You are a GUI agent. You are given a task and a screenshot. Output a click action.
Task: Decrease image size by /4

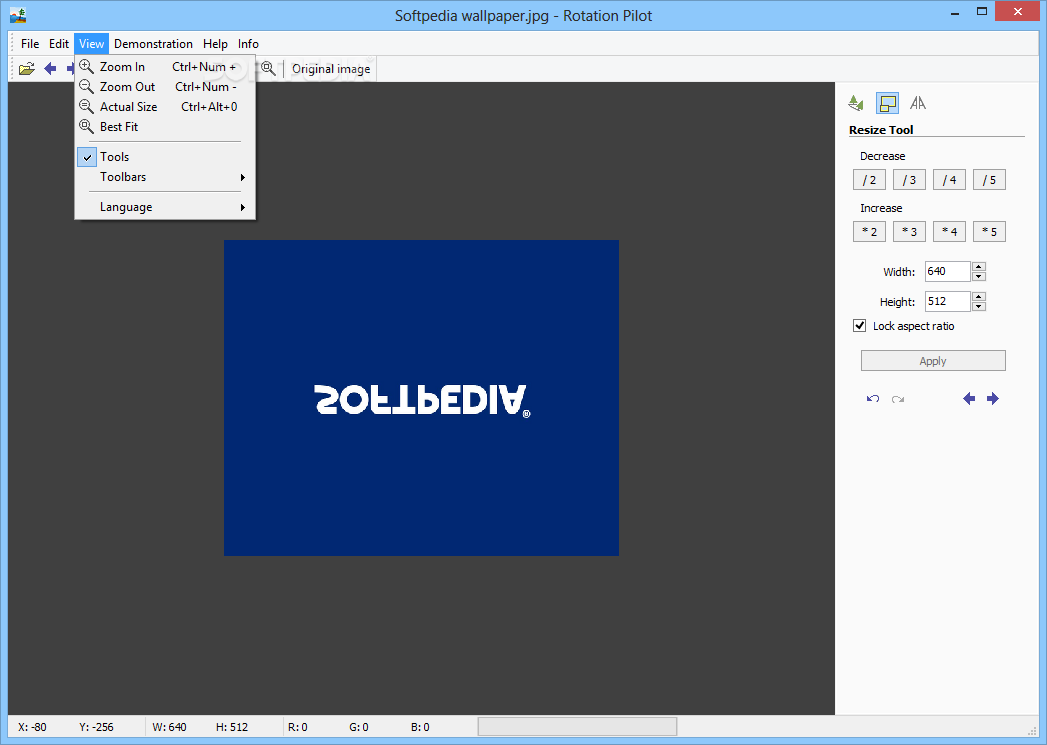pos(950,180)
